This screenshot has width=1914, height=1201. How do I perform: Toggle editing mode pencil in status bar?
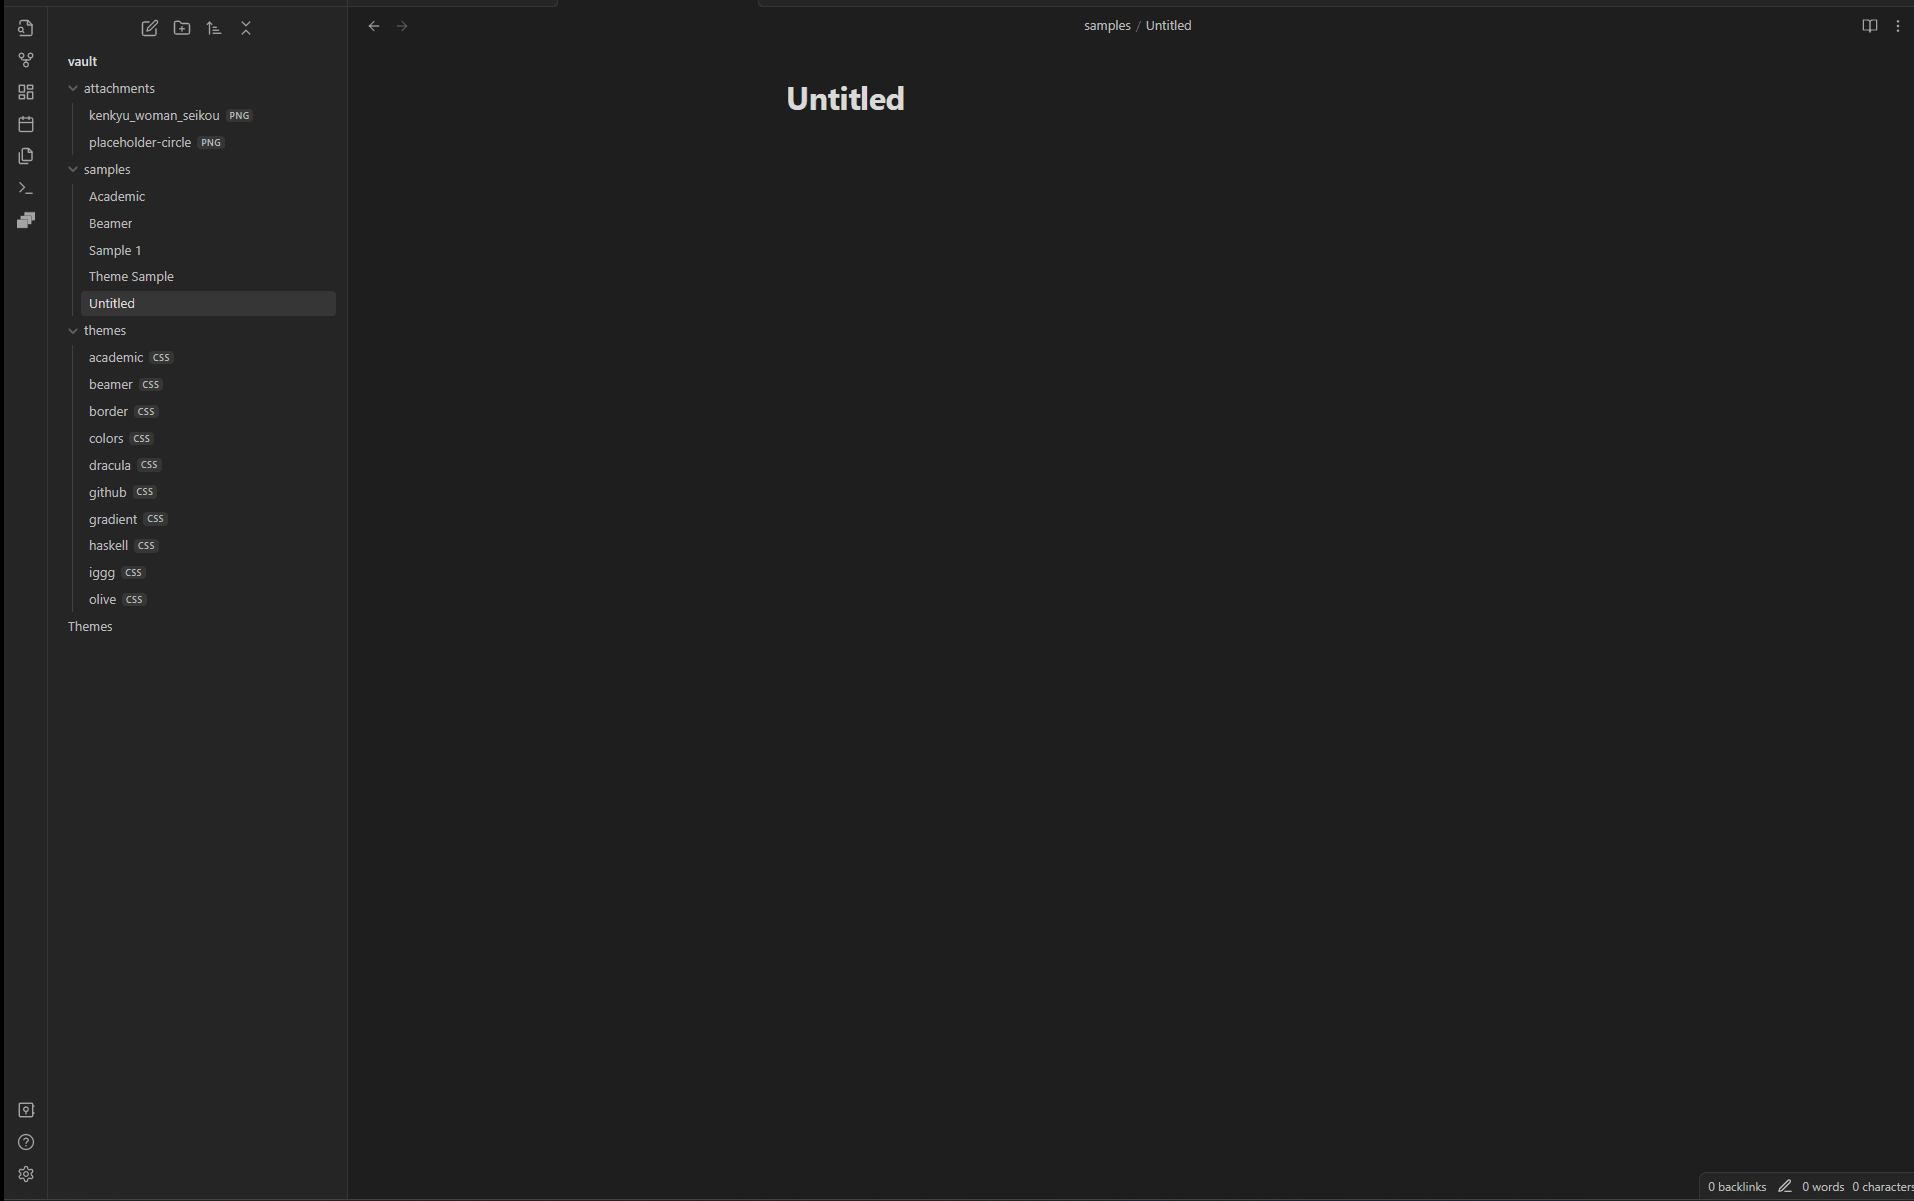pyautogui.click(x=1785, y=1186)
